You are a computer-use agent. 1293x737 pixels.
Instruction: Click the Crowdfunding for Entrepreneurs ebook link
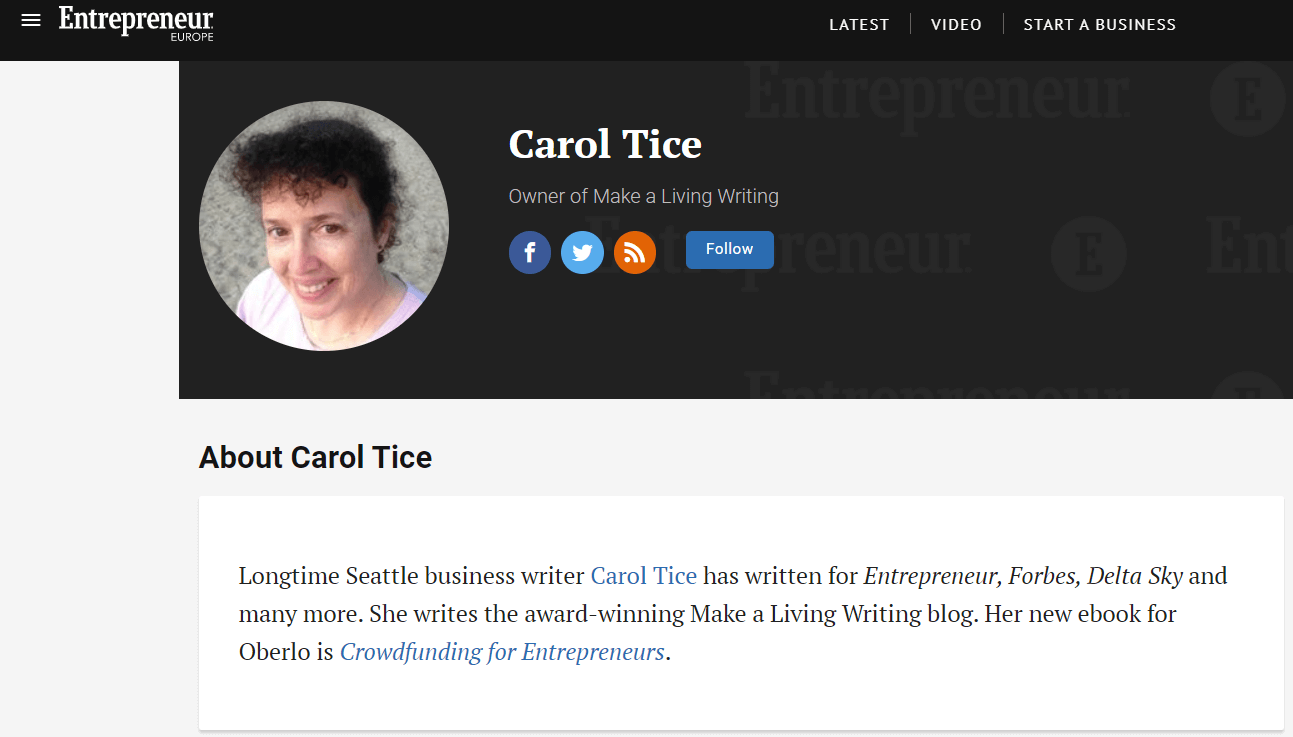pos(502,651)
